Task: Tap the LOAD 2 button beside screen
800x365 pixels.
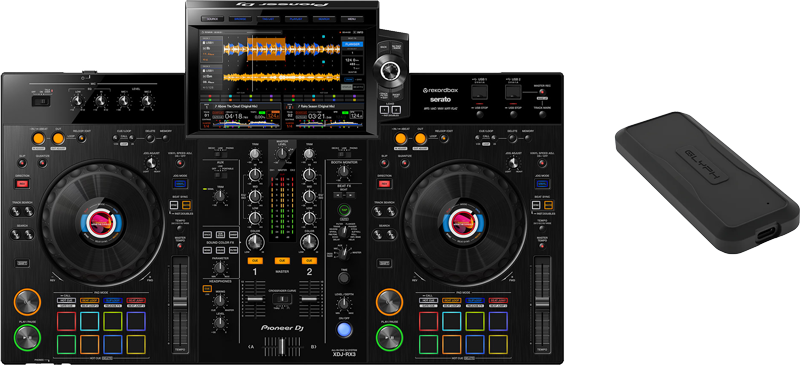Action: (396, 109)
